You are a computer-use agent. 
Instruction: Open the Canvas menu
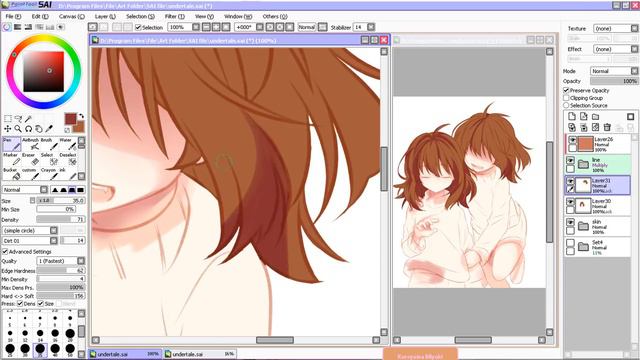(x=72, y=16)
